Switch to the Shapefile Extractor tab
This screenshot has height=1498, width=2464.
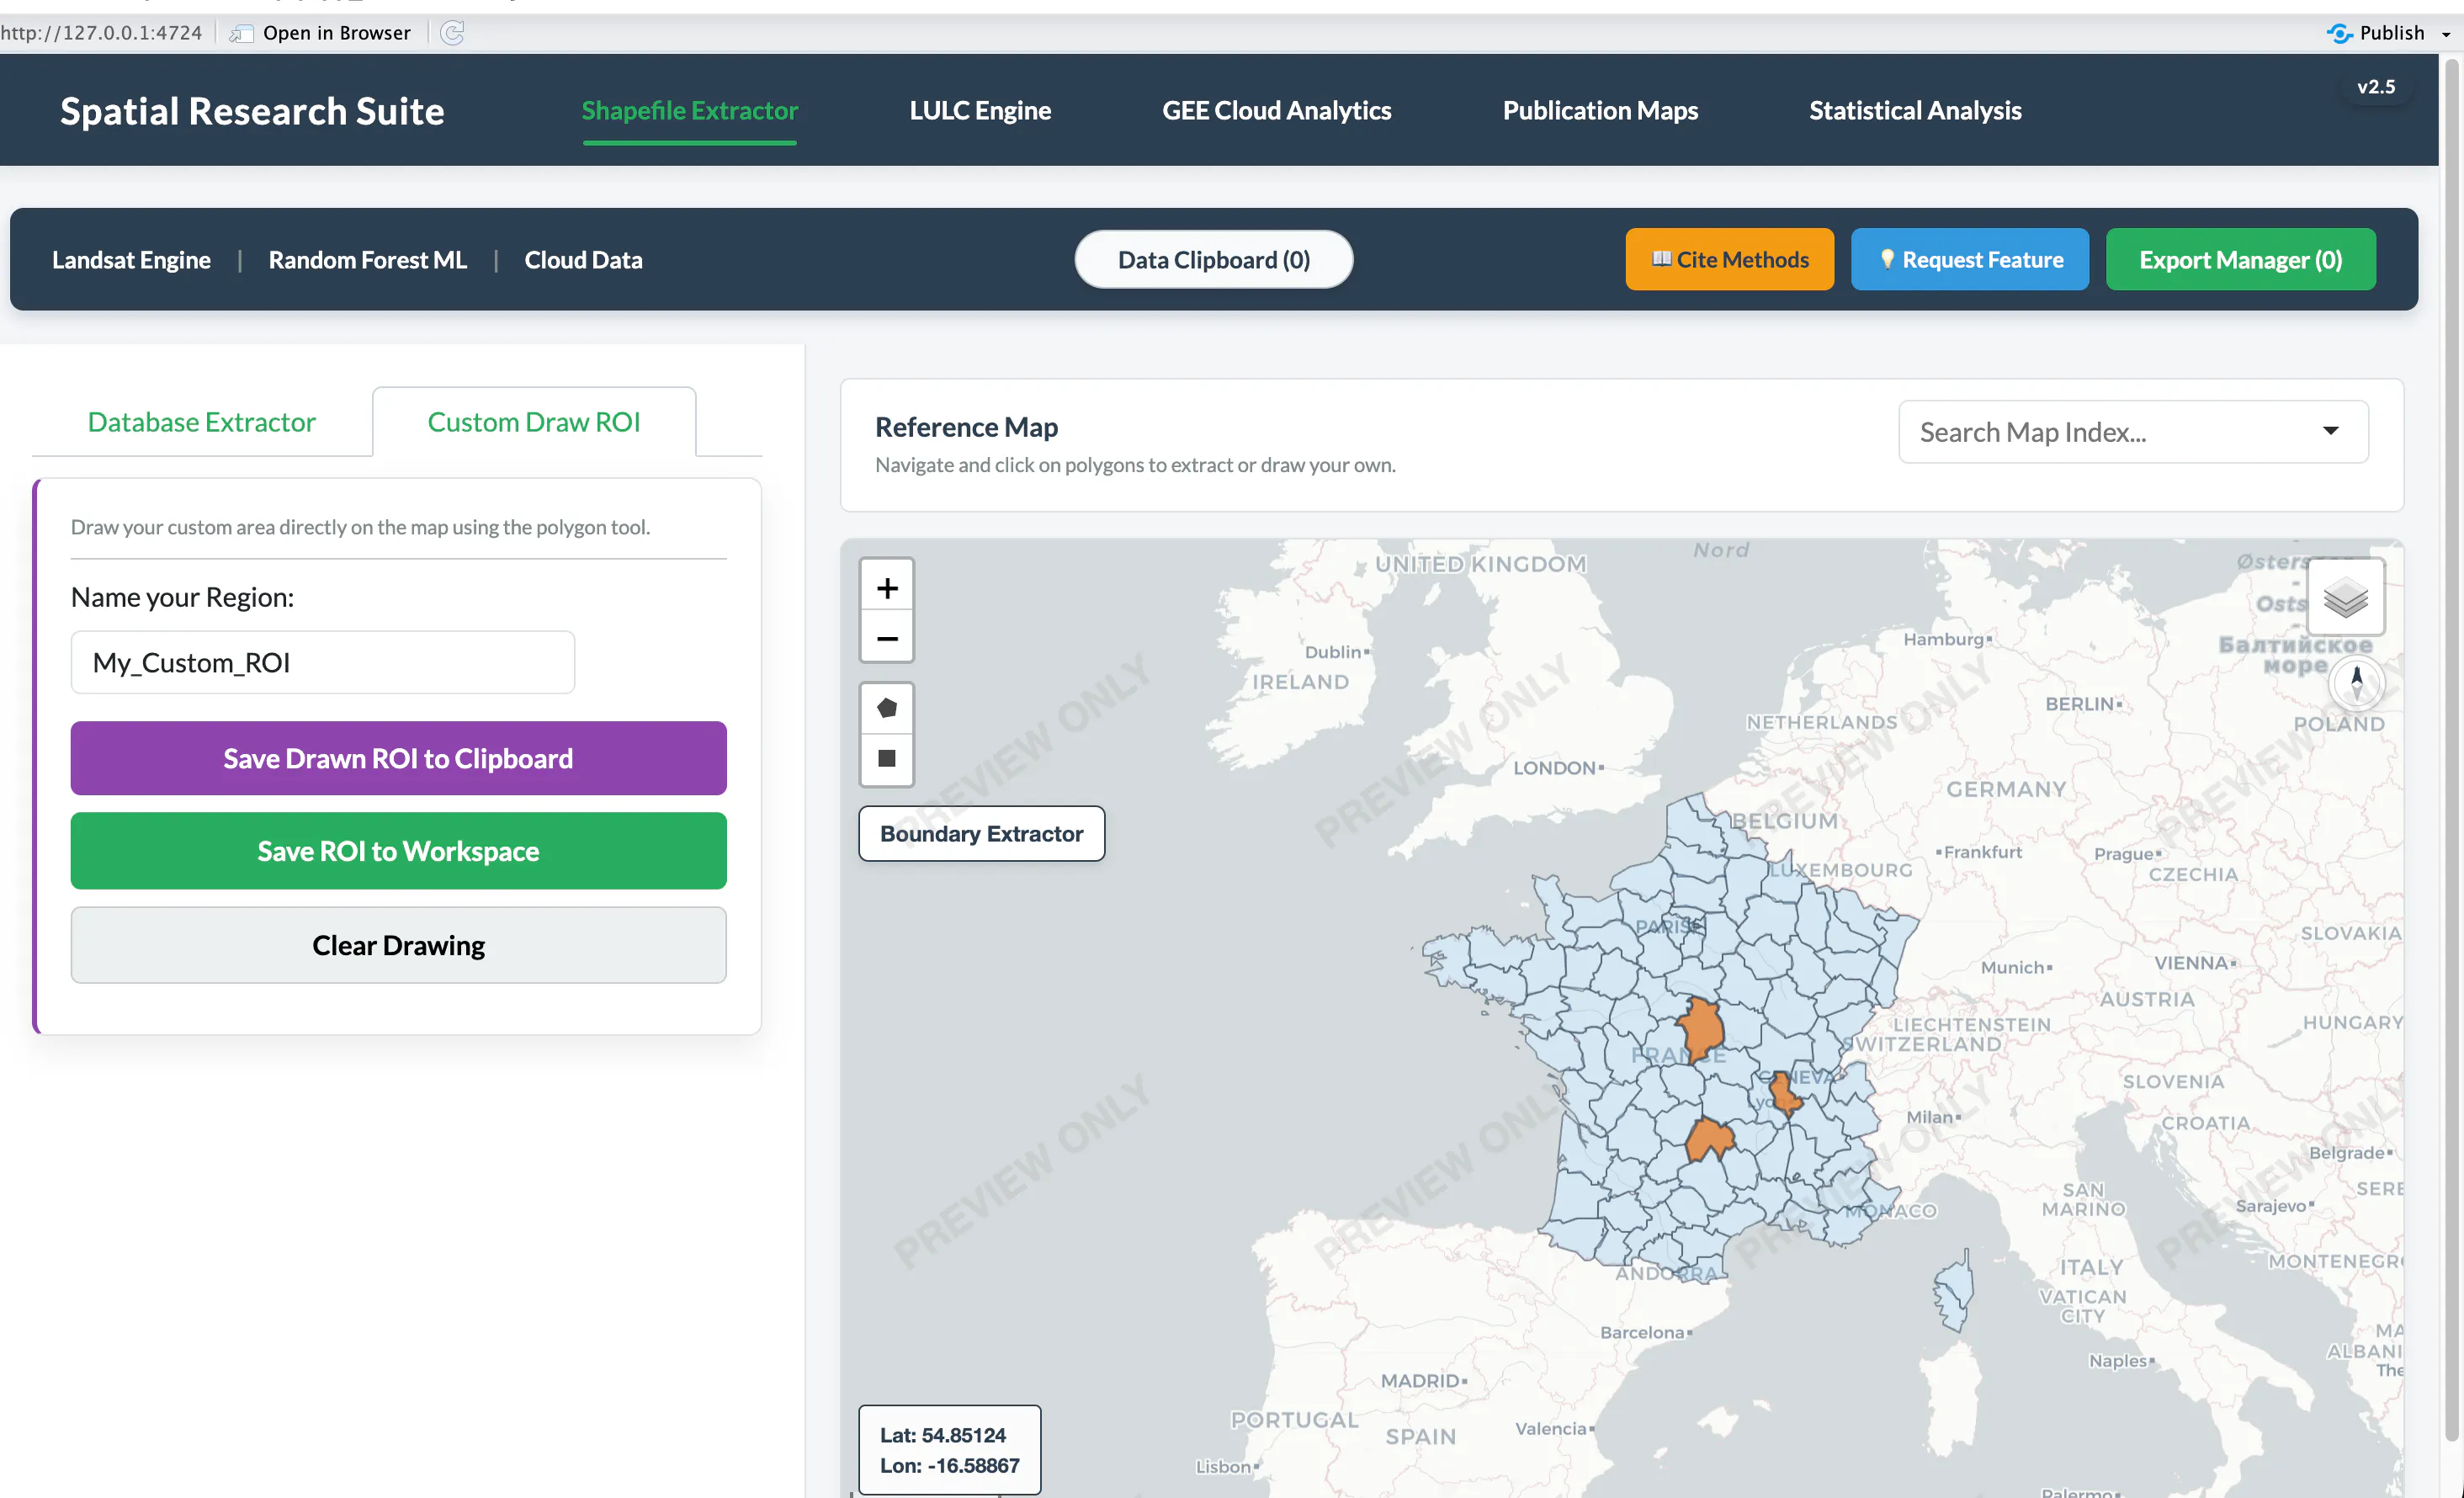[x=690, y=110]
